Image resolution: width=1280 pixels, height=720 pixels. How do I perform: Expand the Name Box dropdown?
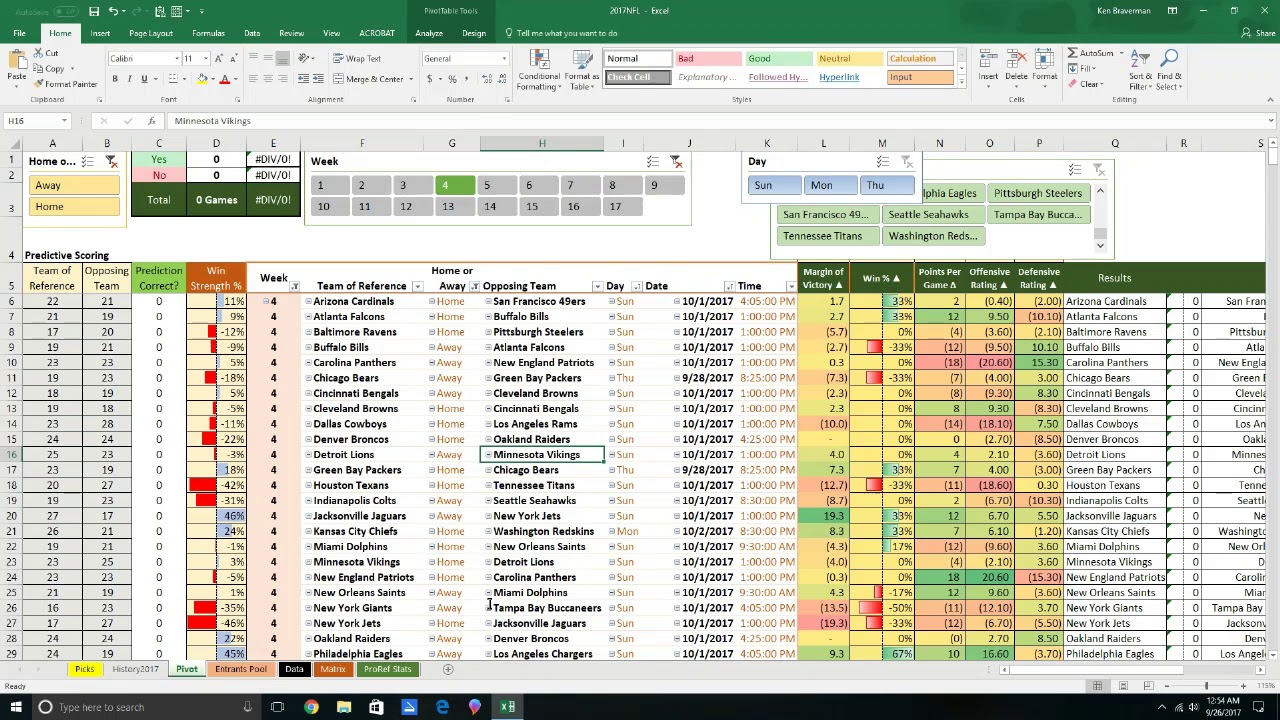coord(64,121)
